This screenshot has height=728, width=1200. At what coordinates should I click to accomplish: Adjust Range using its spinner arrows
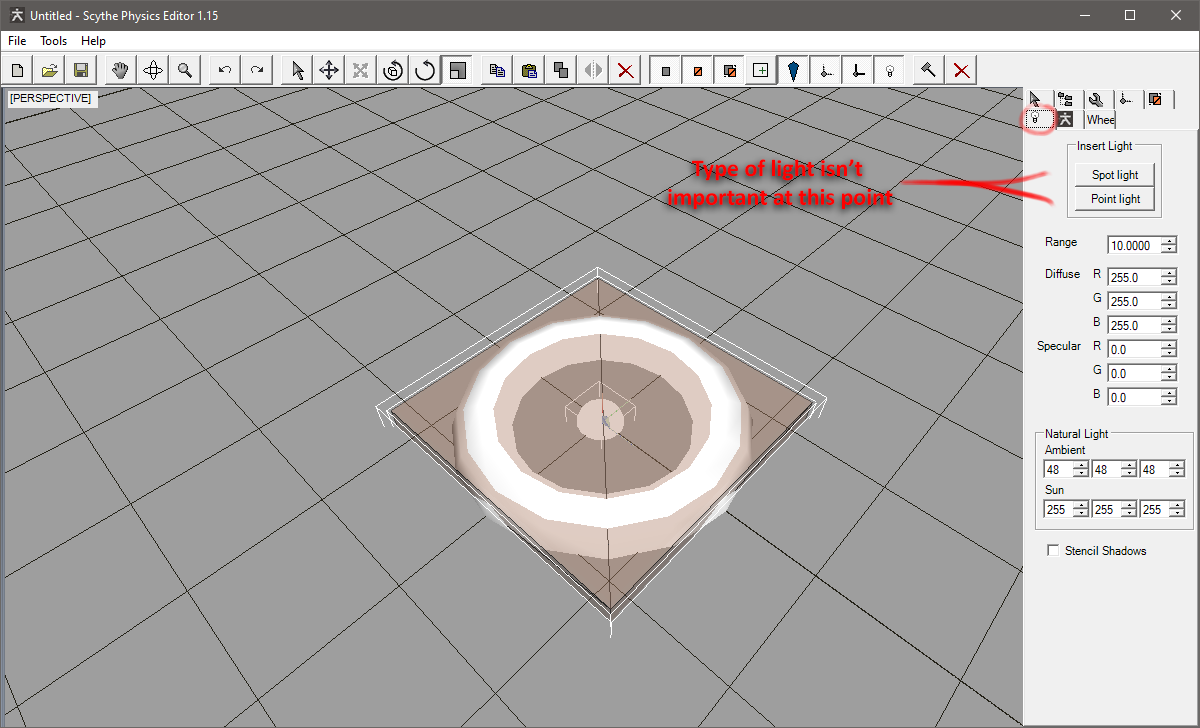pos(1169,245)
